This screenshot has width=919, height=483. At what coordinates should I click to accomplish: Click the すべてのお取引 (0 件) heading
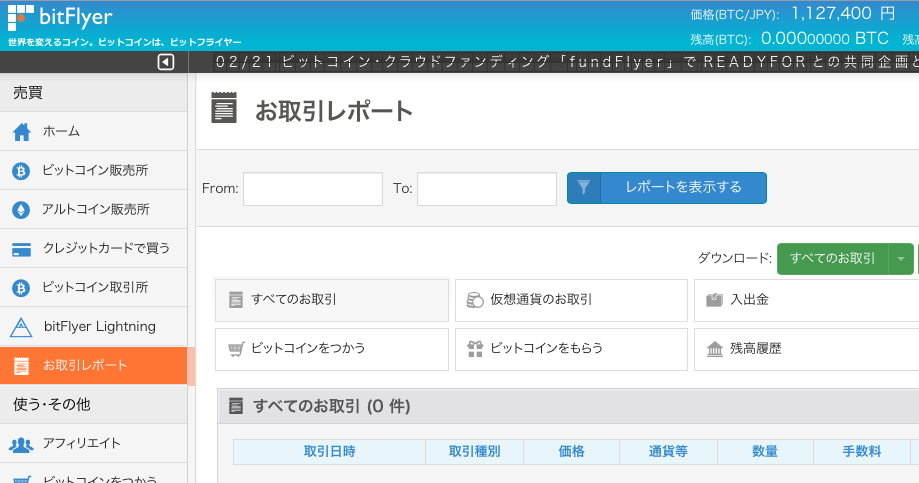point(331,406)
